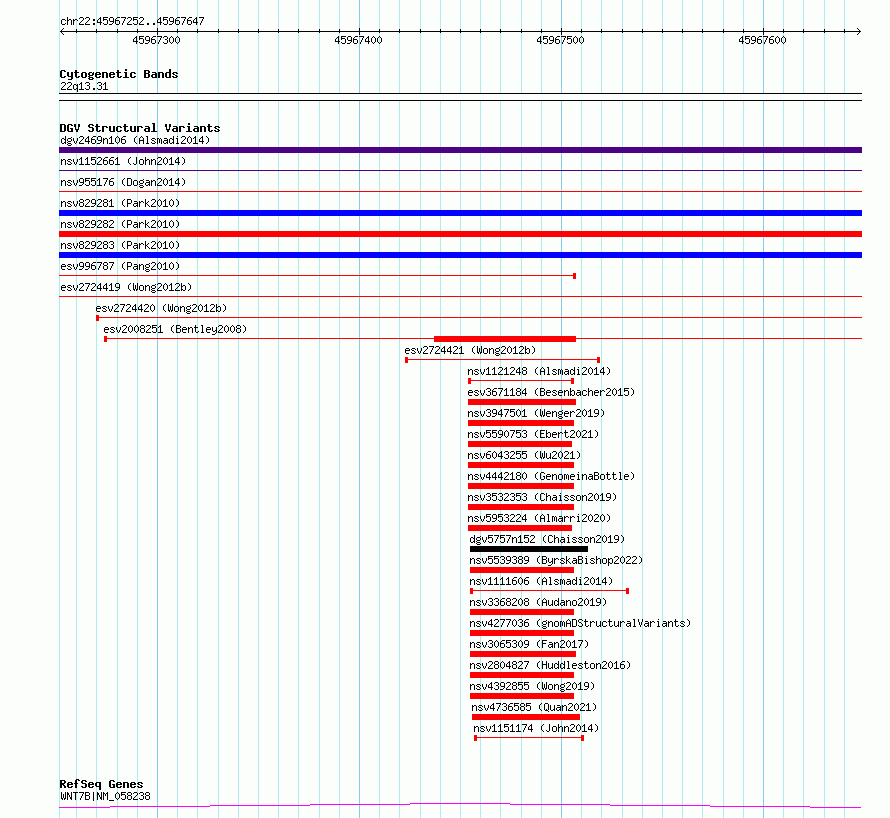Image resolution: width=890 pixels, height=818 pixels.
Task: Open nsv3947501 (Wenger2019) variant
Action: point(536,413)
